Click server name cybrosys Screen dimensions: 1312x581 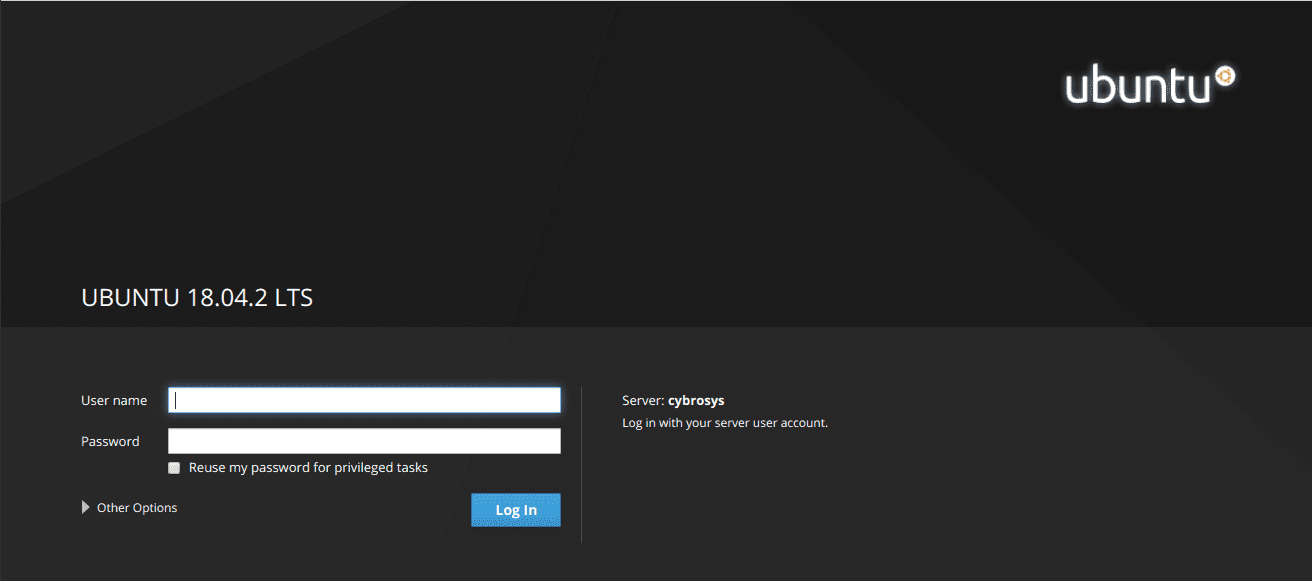tap(696, 400)
